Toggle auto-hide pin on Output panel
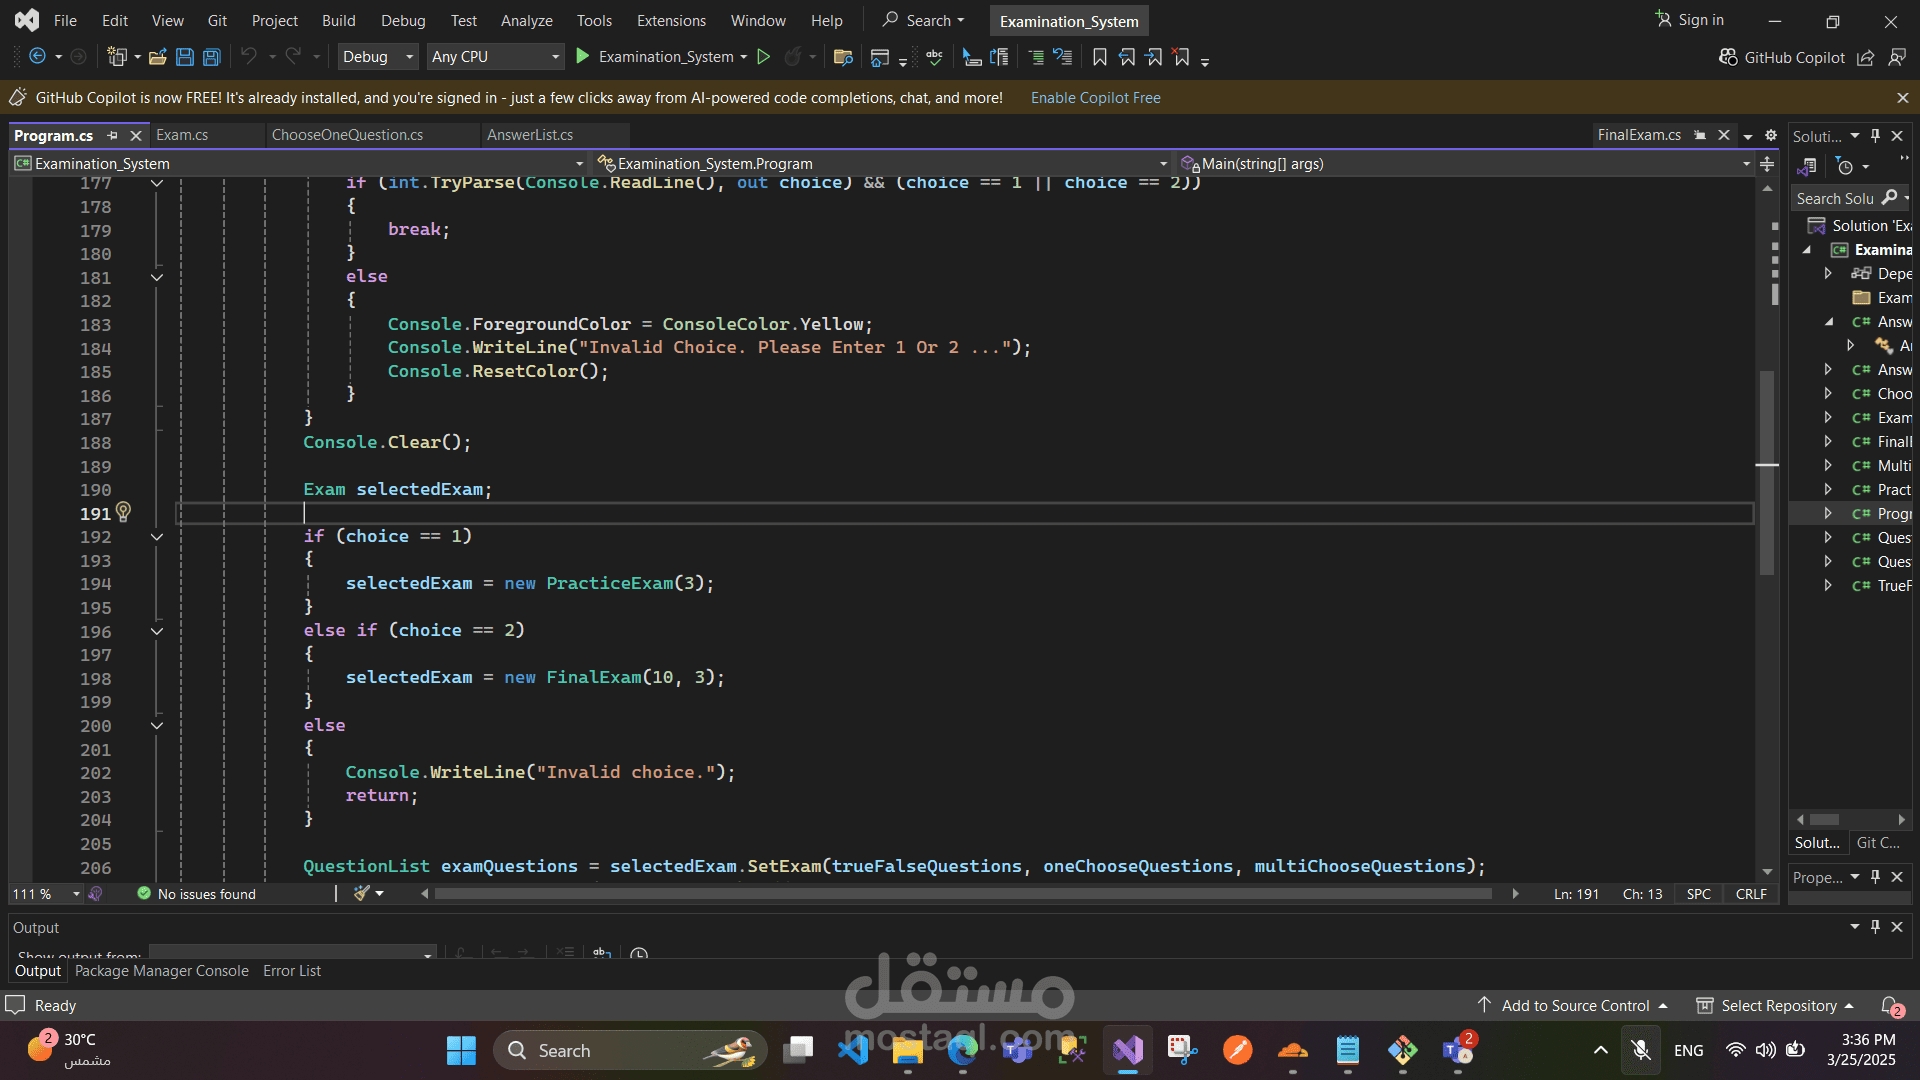1920x1080 pixels. [x=1876, y=927]
